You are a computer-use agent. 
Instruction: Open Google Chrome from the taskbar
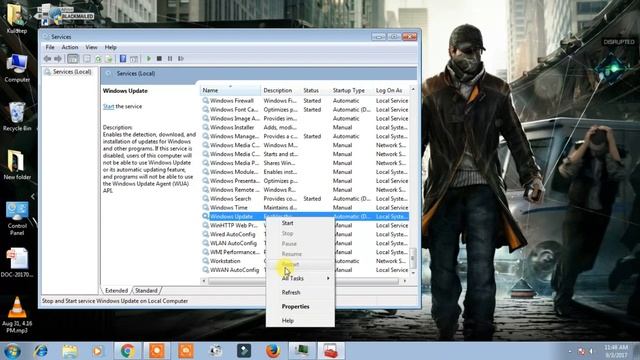click(127, 351)
